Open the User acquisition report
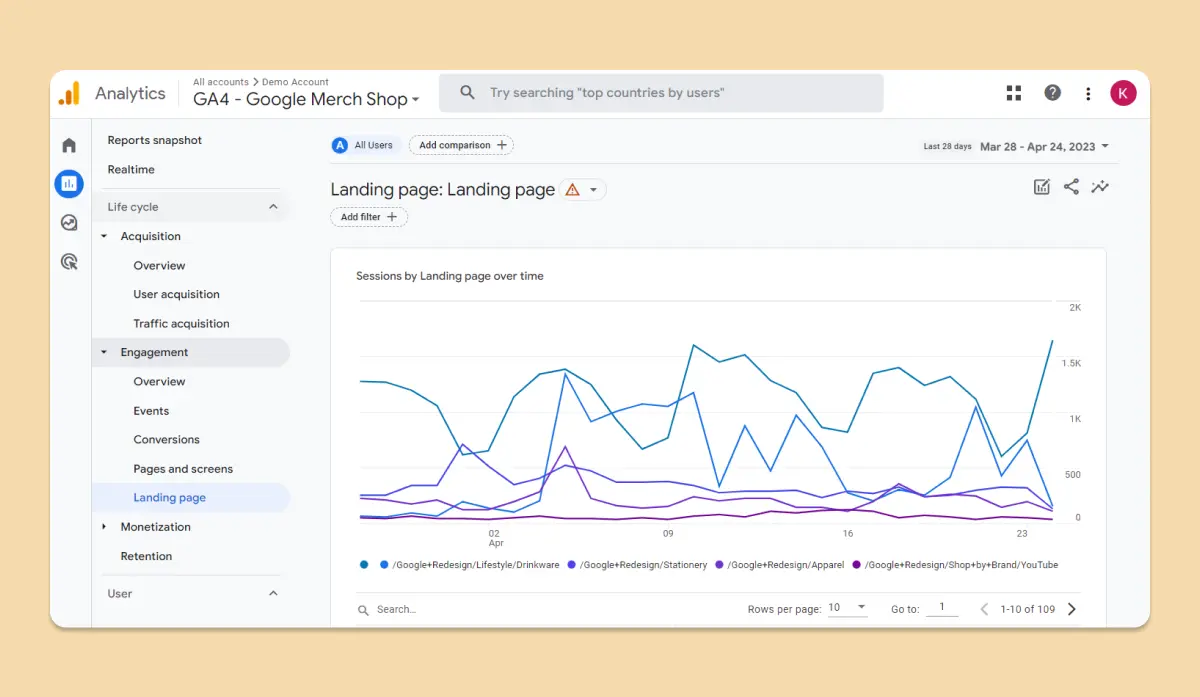Viewport: 1200px width, 697px height. [x=177, y=295]
